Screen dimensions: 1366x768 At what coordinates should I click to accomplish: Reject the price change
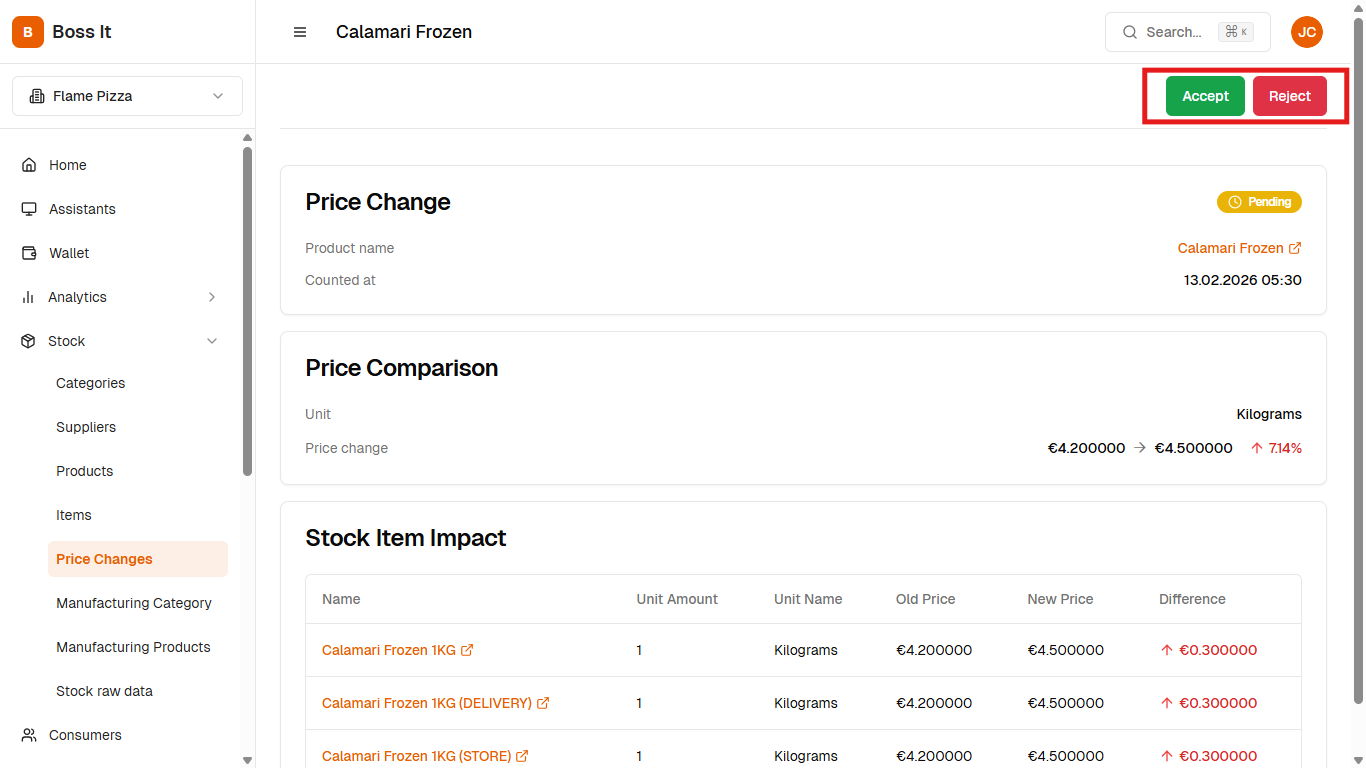pyautogui.click(x=1289, y=96)
